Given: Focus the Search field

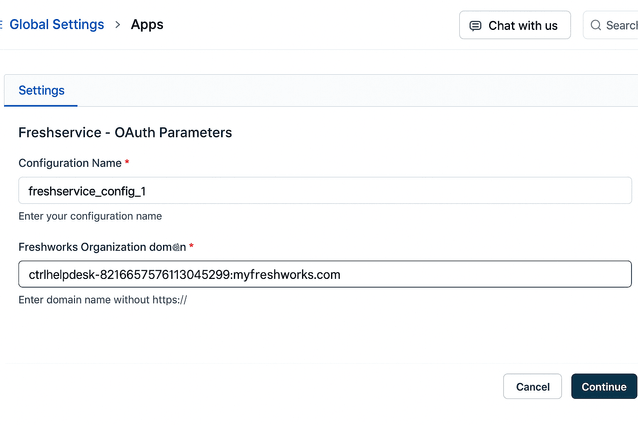Looking at the screenshot, I should pyautogui.click(x=610, y=25).
